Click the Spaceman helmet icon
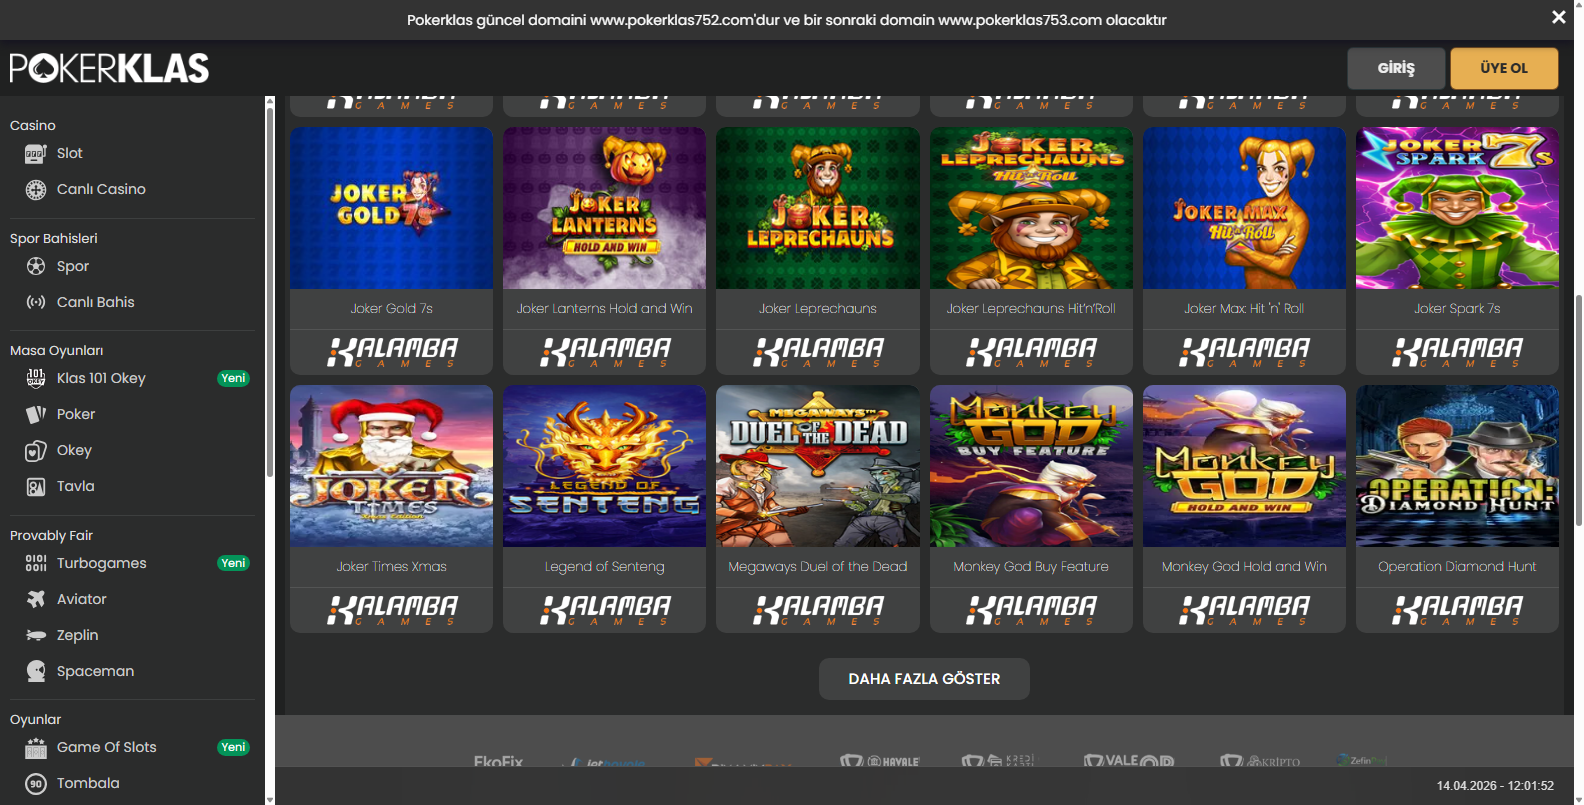 (x=36, y=671)
